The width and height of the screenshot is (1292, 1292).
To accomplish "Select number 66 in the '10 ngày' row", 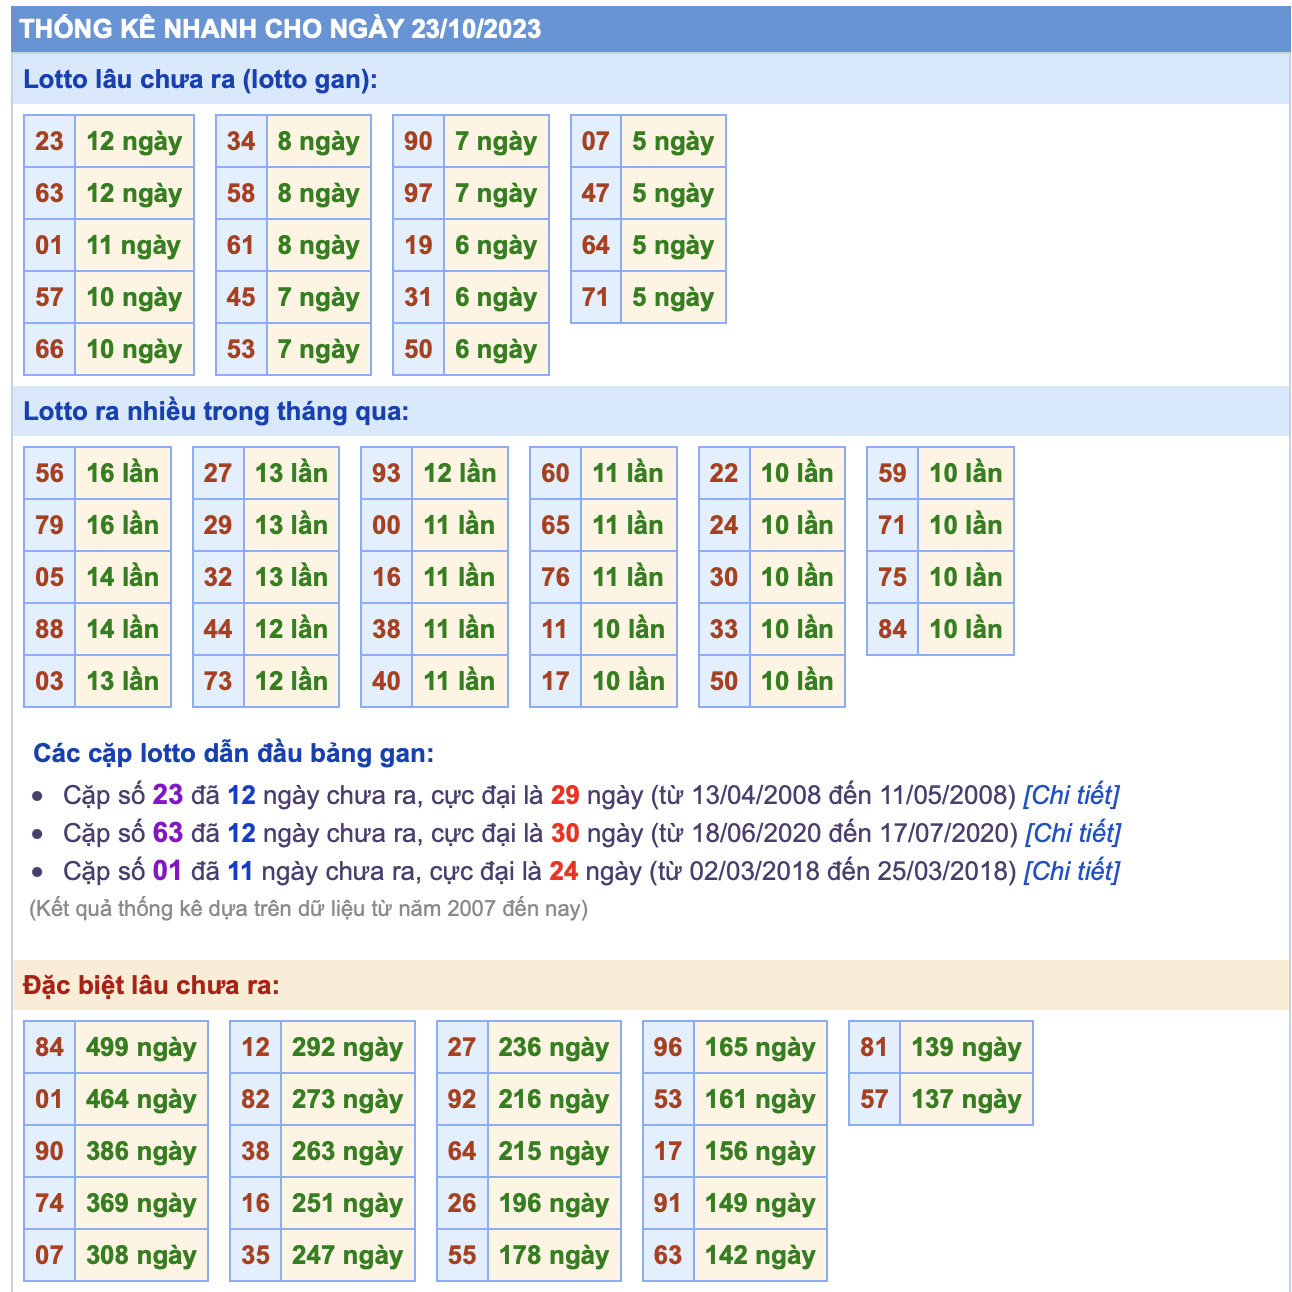I will click(x=49, y=349).
